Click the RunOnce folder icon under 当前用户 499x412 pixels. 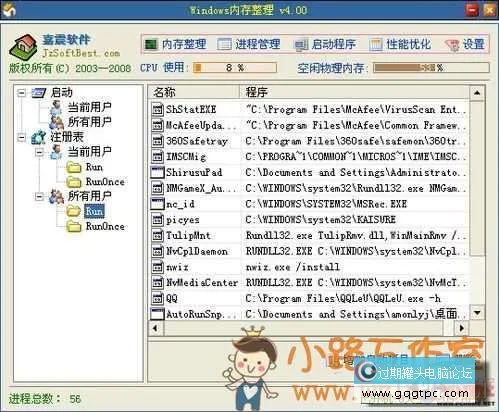tap(74, 182)
